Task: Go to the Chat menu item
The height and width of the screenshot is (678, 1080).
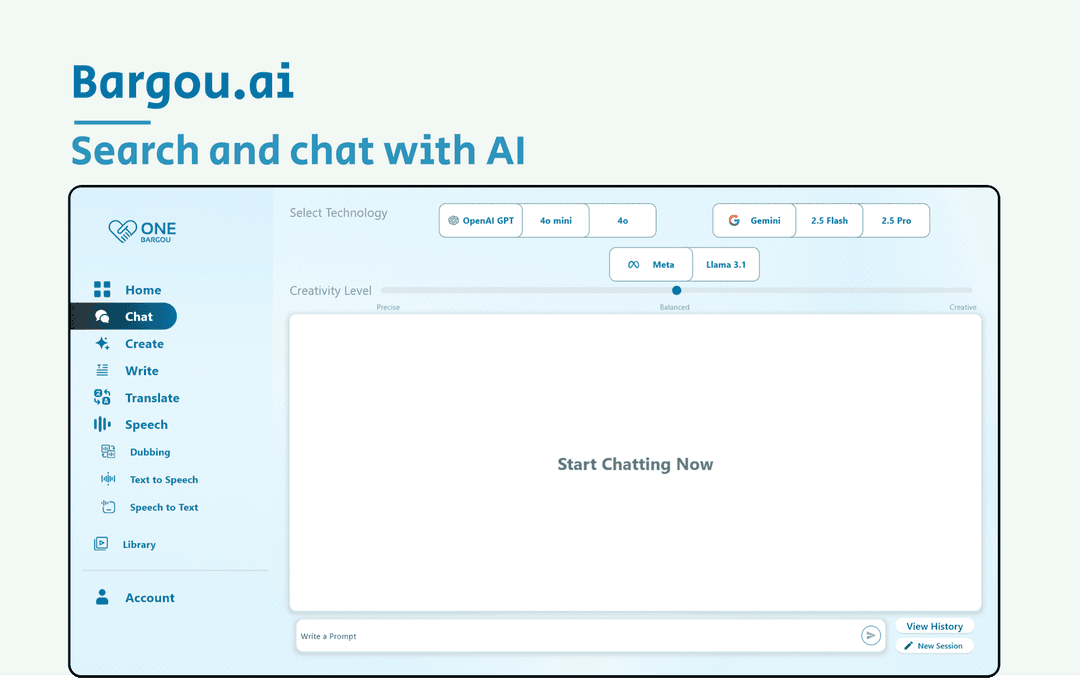Action: click(x=124, y=316)
